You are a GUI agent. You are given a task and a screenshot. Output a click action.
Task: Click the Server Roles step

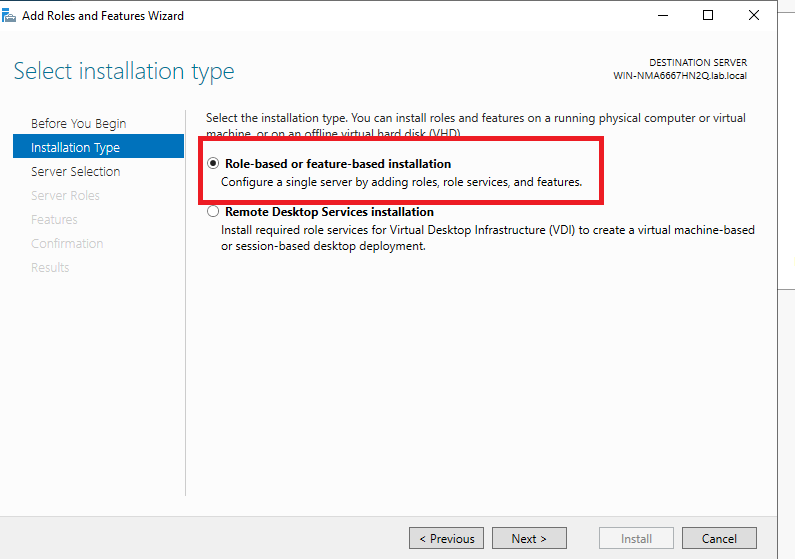[65, 195]
